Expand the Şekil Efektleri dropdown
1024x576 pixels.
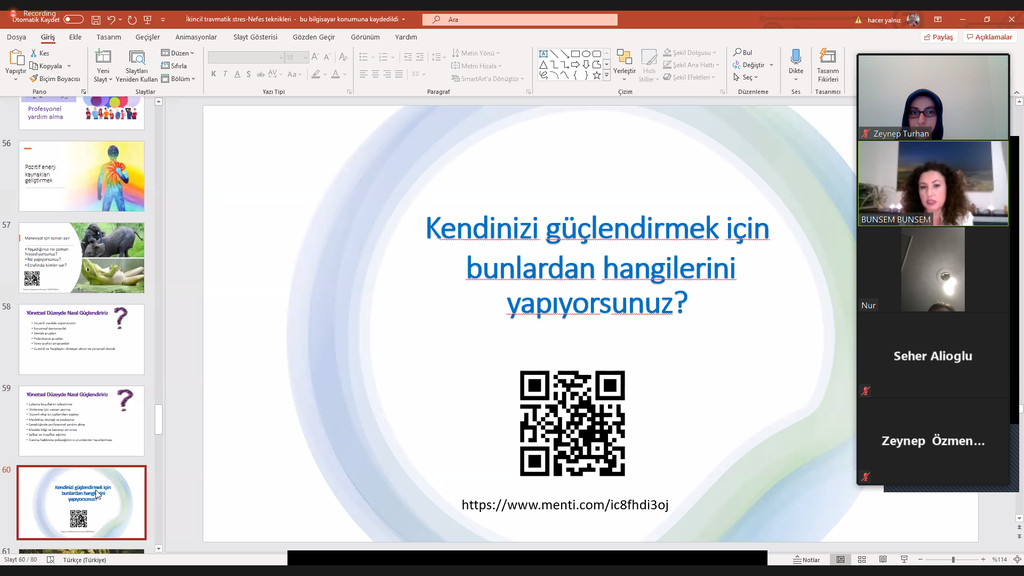point(690,77)
